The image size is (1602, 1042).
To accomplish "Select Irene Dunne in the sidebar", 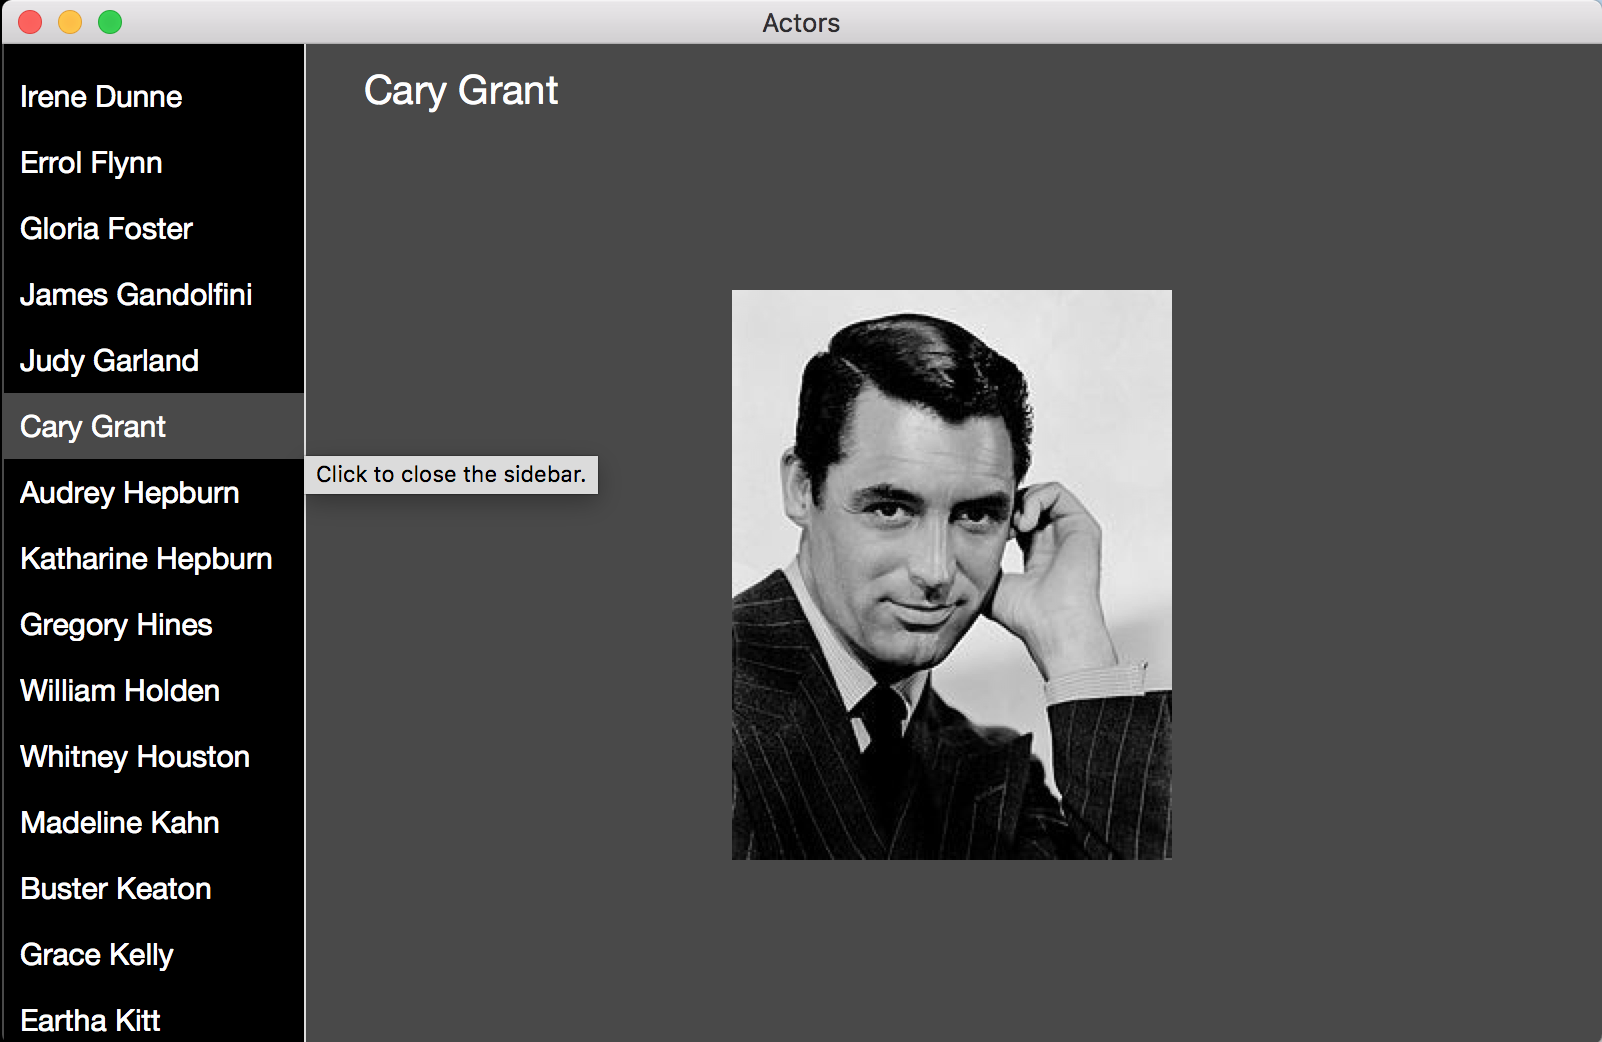I will pos(101,97).
